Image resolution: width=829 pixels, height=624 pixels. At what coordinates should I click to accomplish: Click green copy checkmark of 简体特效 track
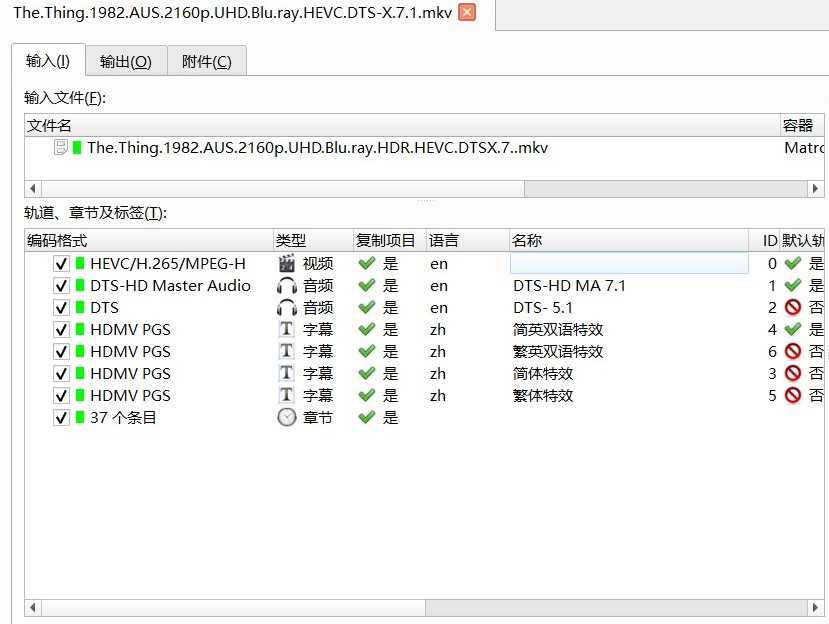point(366,374)
